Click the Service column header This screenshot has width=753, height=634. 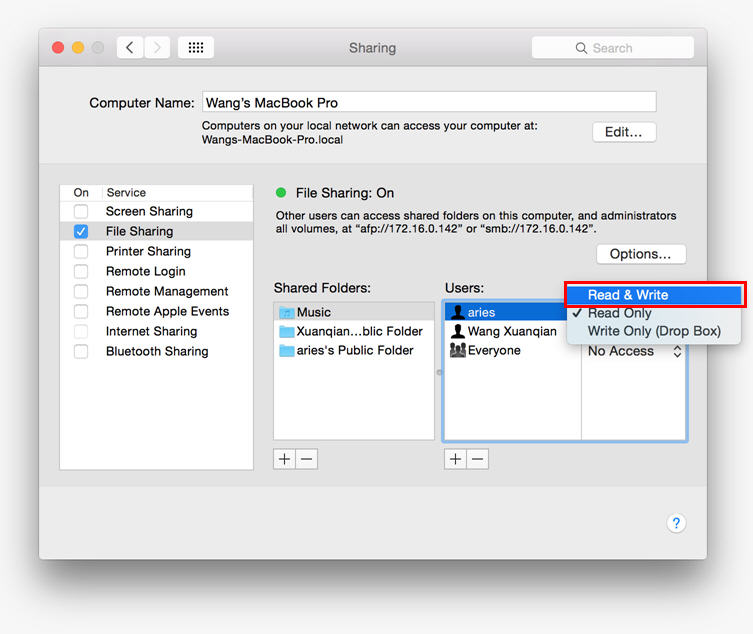point(177,193)
